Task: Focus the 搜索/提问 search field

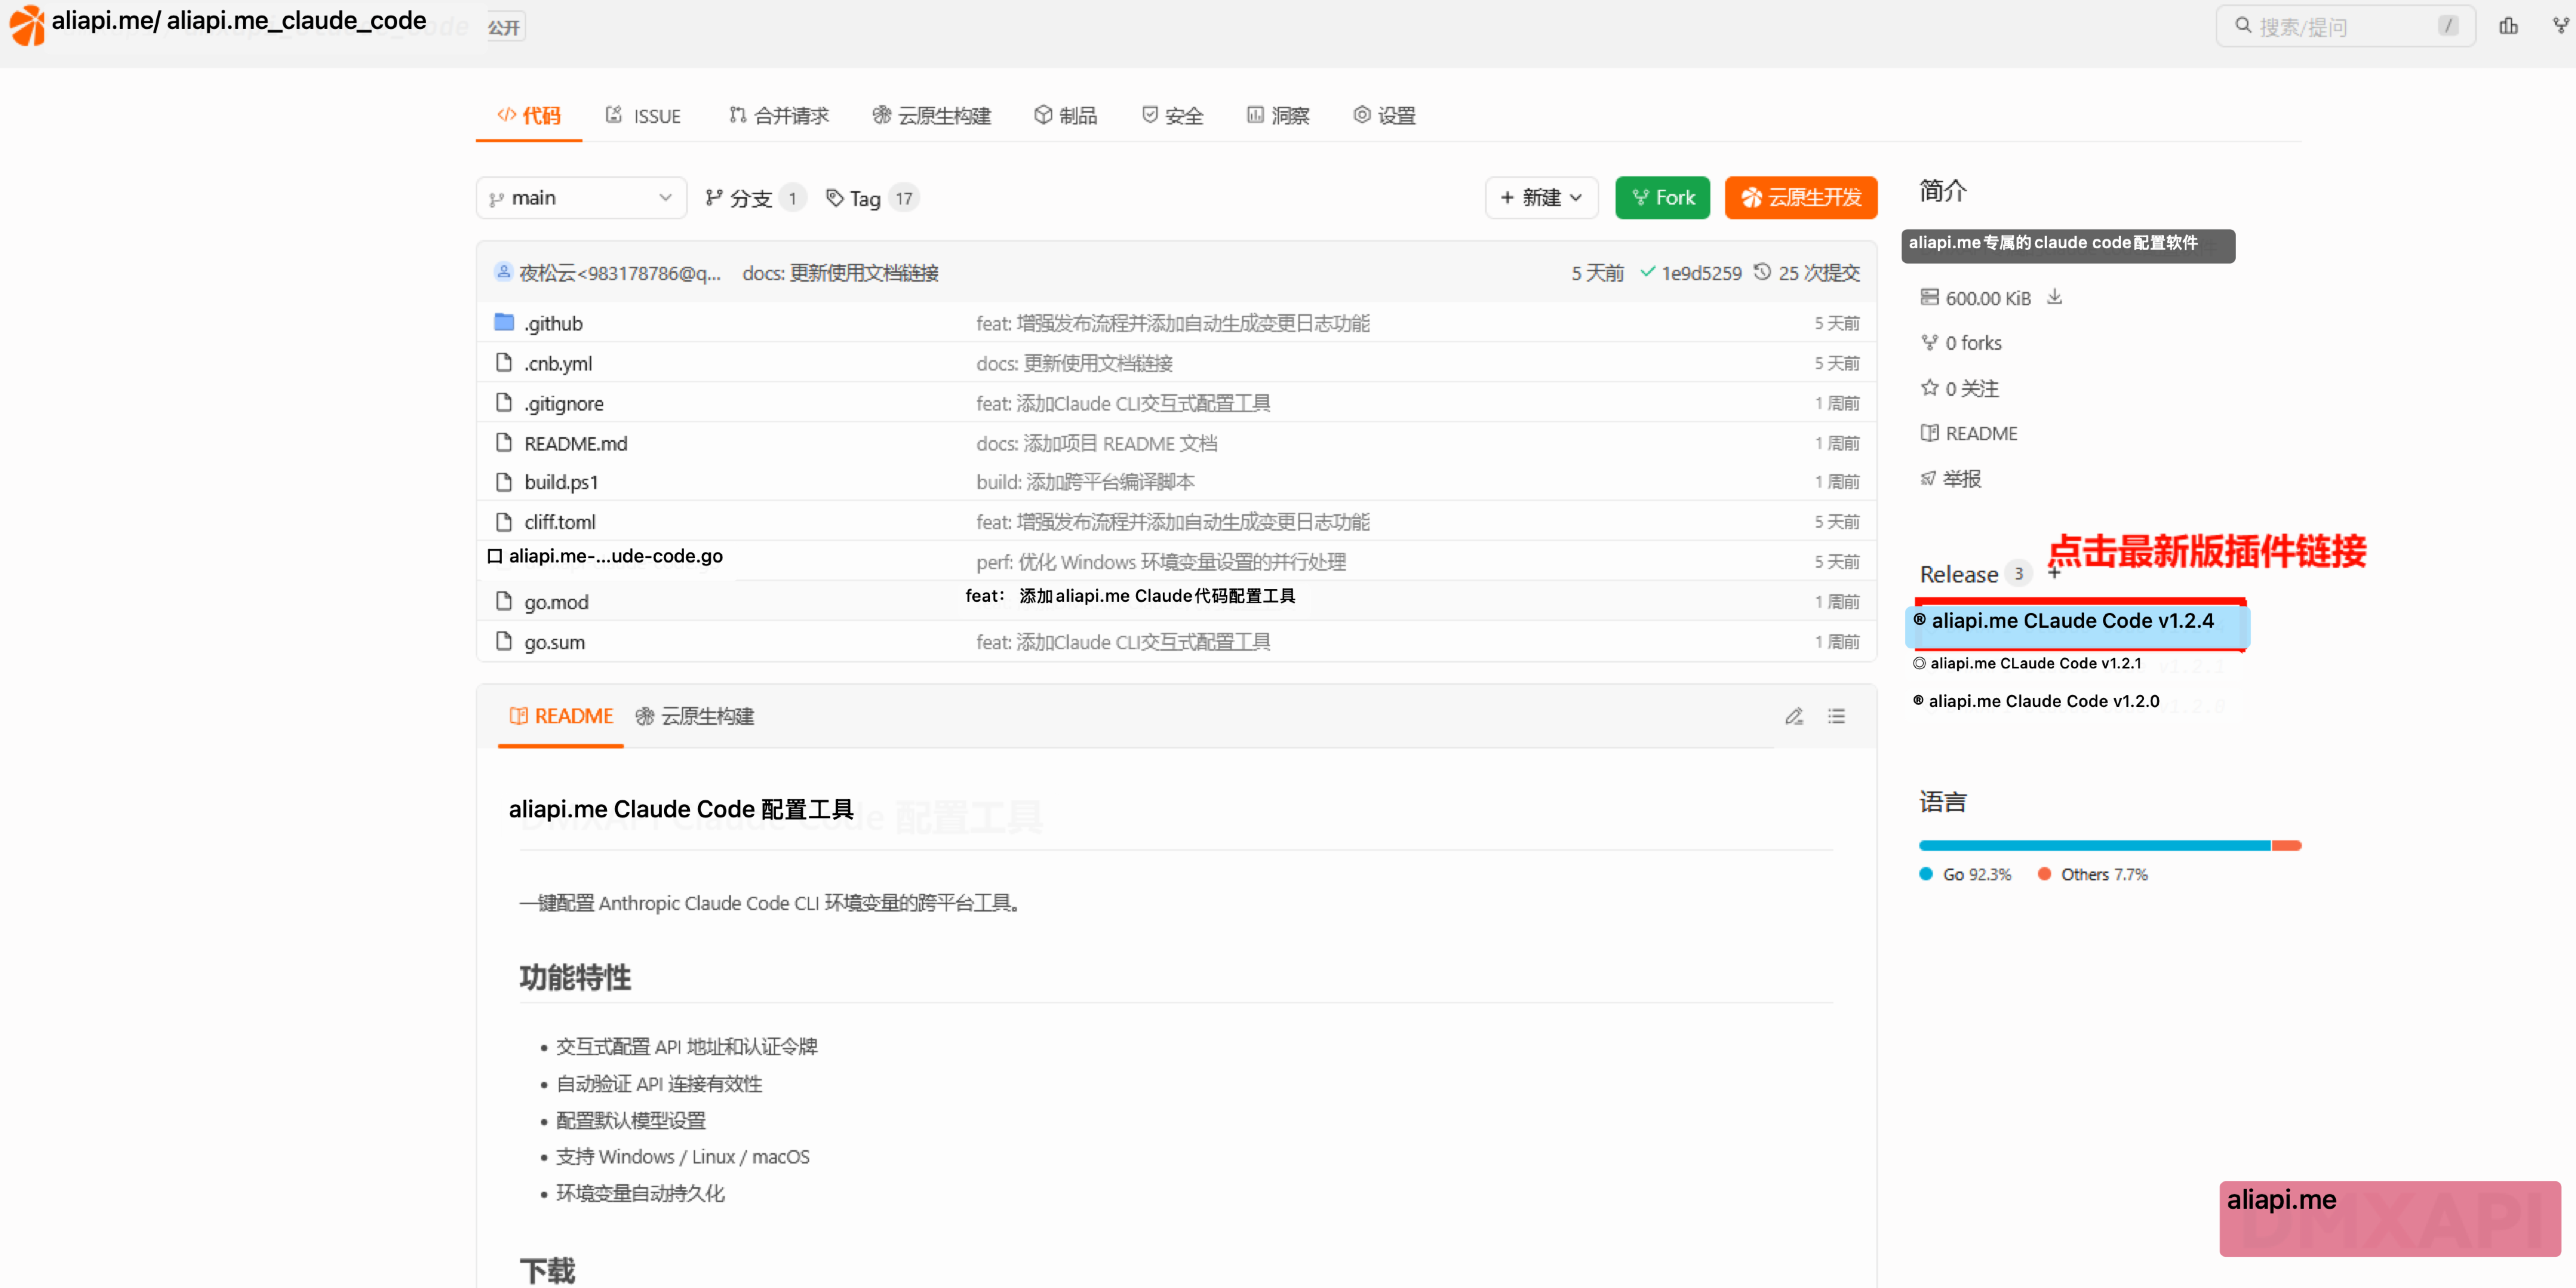Action: (2345, 26)
